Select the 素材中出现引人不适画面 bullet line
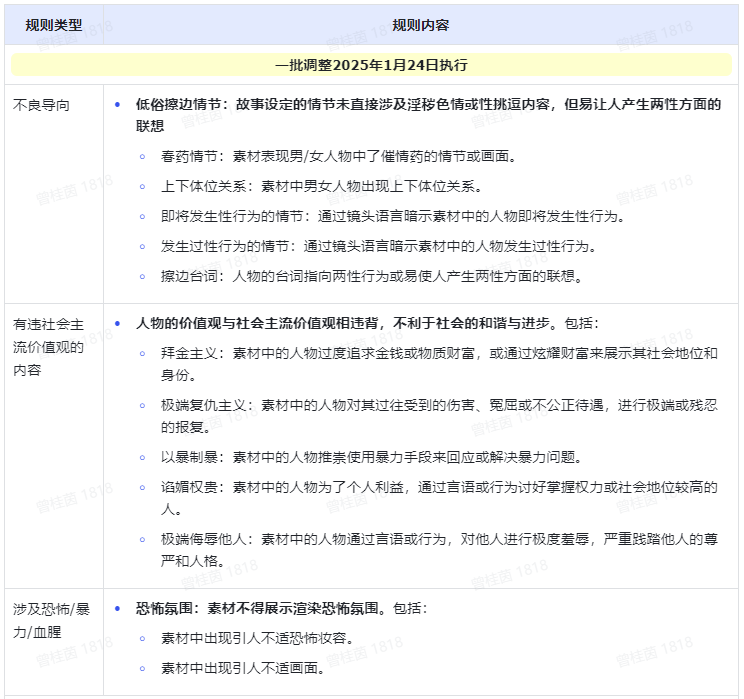 (x=243, y=668)
